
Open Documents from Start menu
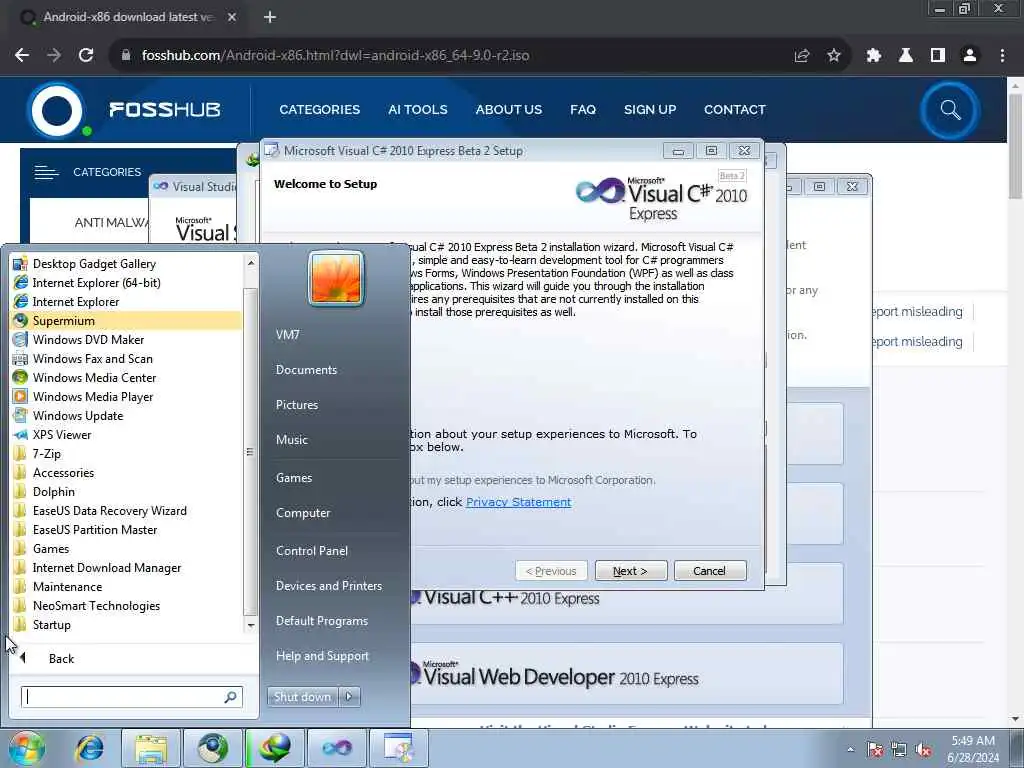(306, 370)
